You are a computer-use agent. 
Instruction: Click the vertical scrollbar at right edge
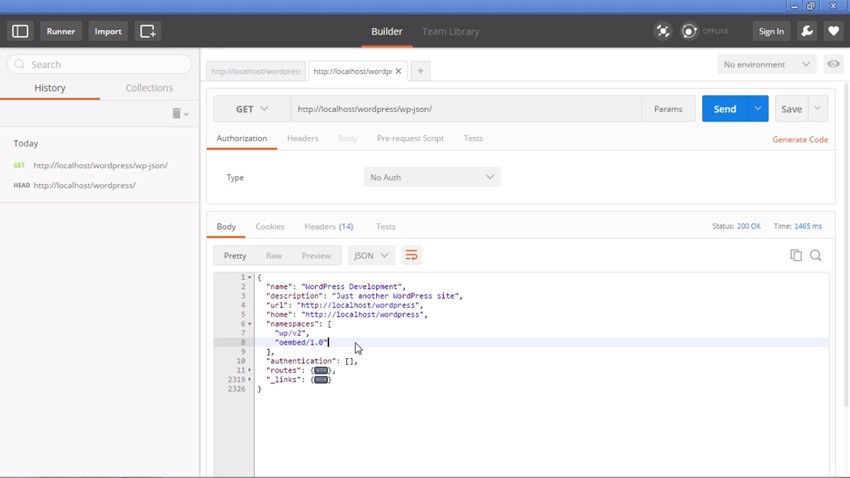tap(846, 244)
